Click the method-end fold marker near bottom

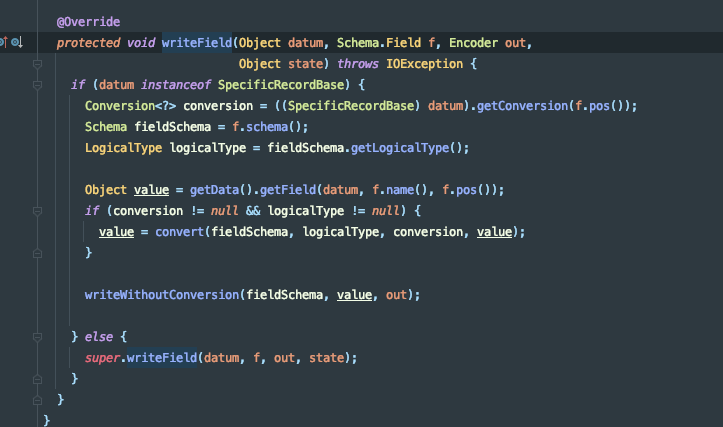[x=38, y=400]
